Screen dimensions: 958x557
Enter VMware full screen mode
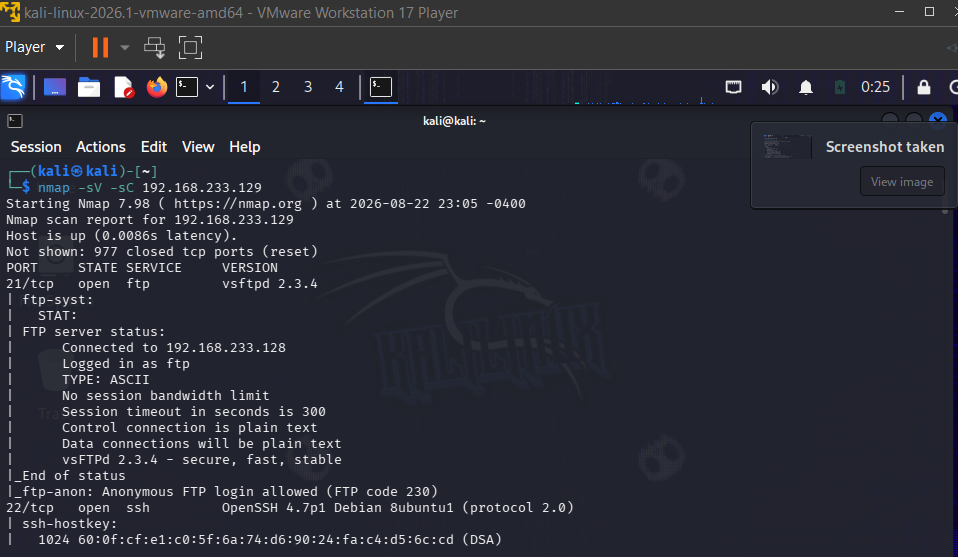[190, 48]
